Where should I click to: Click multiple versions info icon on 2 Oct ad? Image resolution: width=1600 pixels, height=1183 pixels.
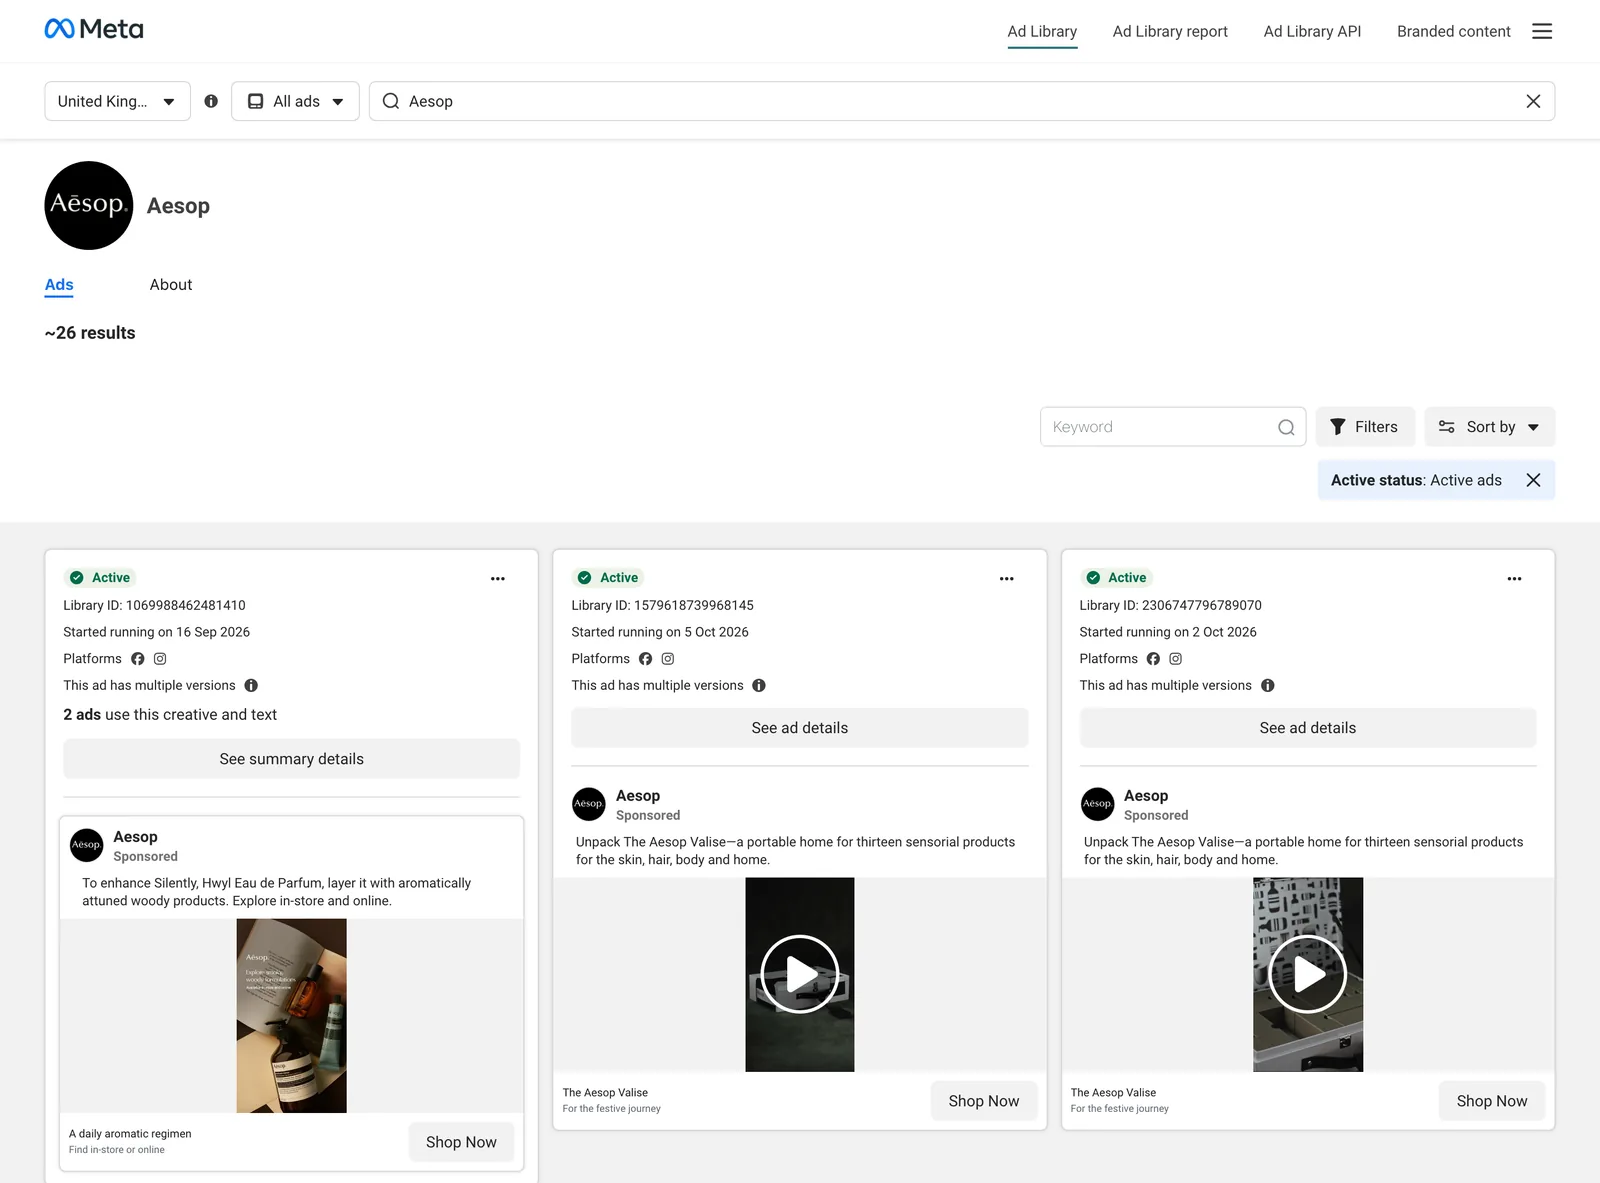point(1267,685)
